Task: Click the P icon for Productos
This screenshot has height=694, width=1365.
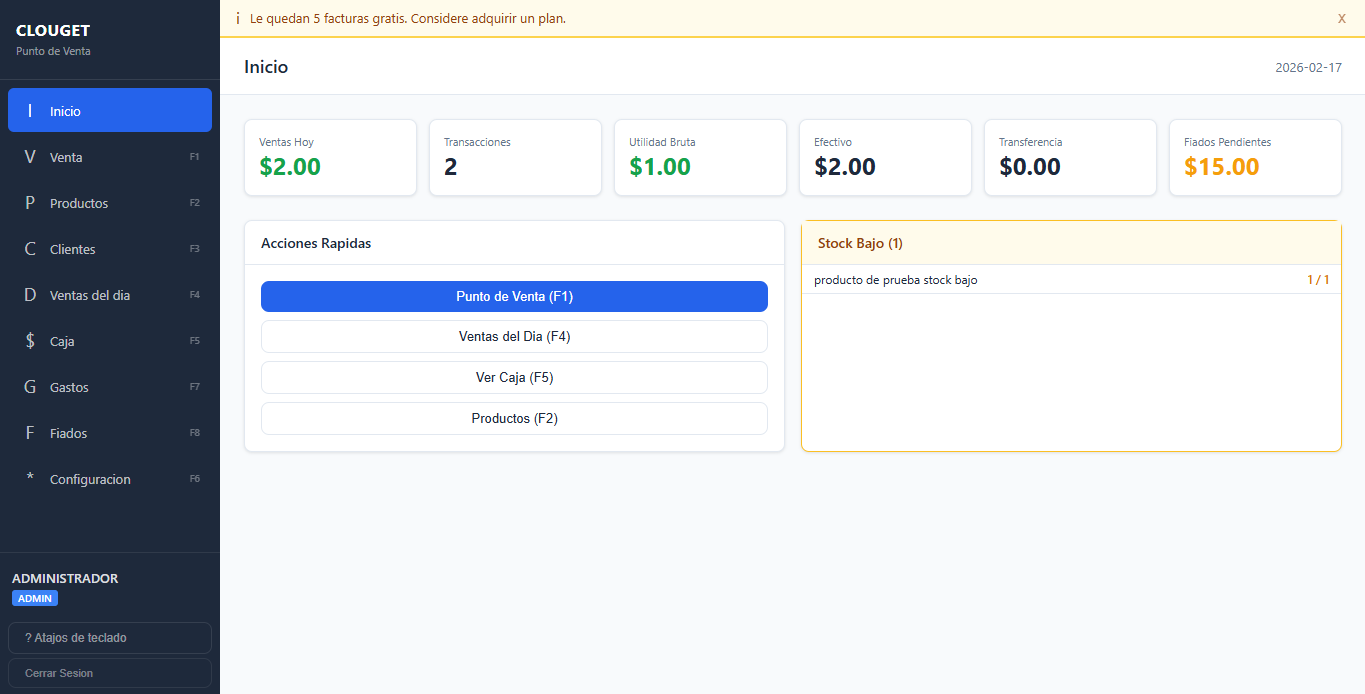Action: 30,203
